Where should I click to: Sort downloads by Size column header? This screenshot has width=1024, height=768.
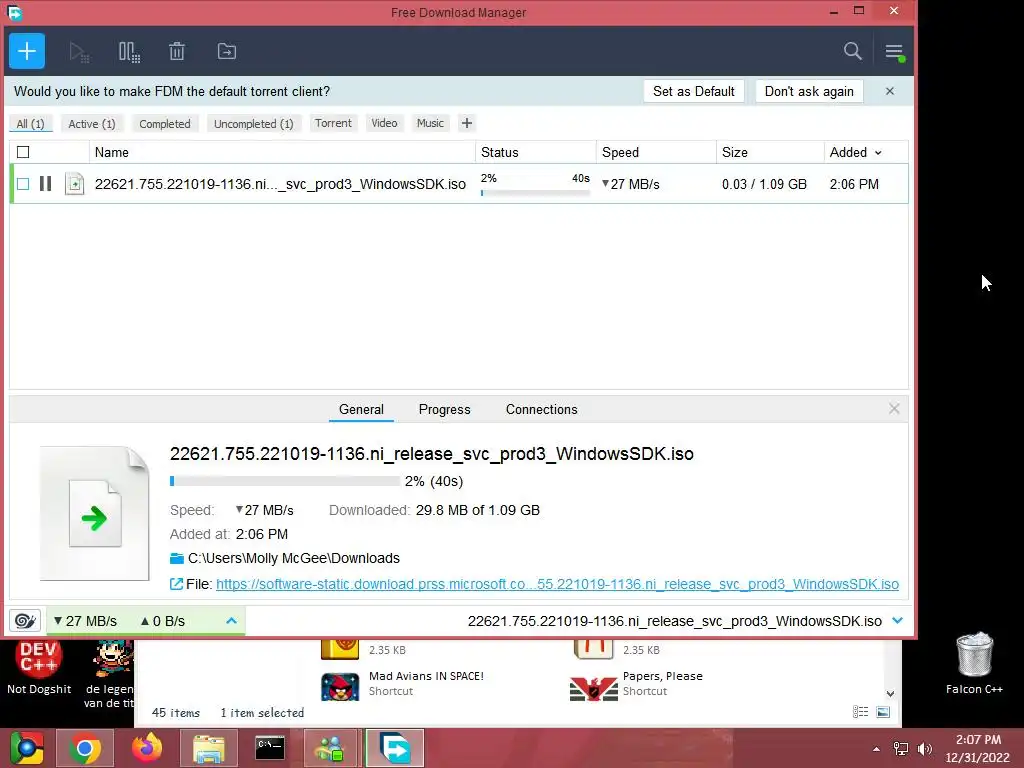[770, 152]
